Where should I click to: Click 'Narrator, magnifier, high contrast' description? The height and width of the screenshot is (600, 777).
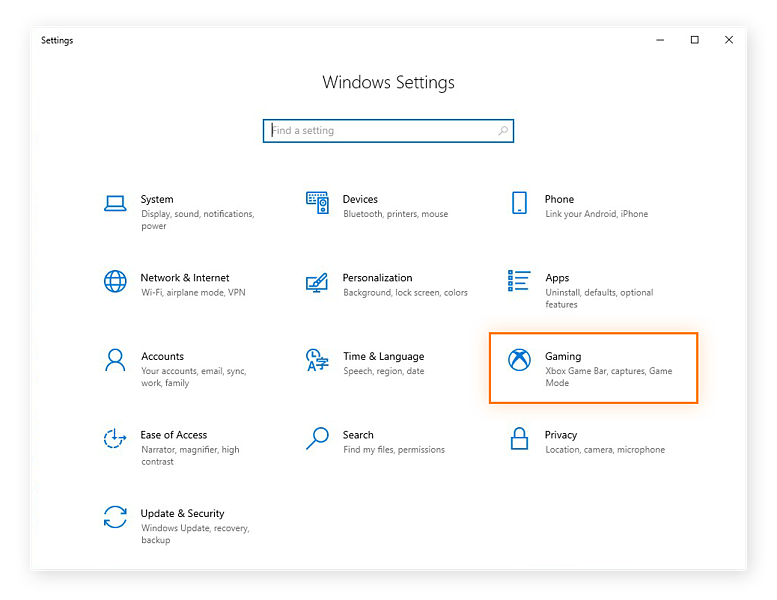point(190,455)
